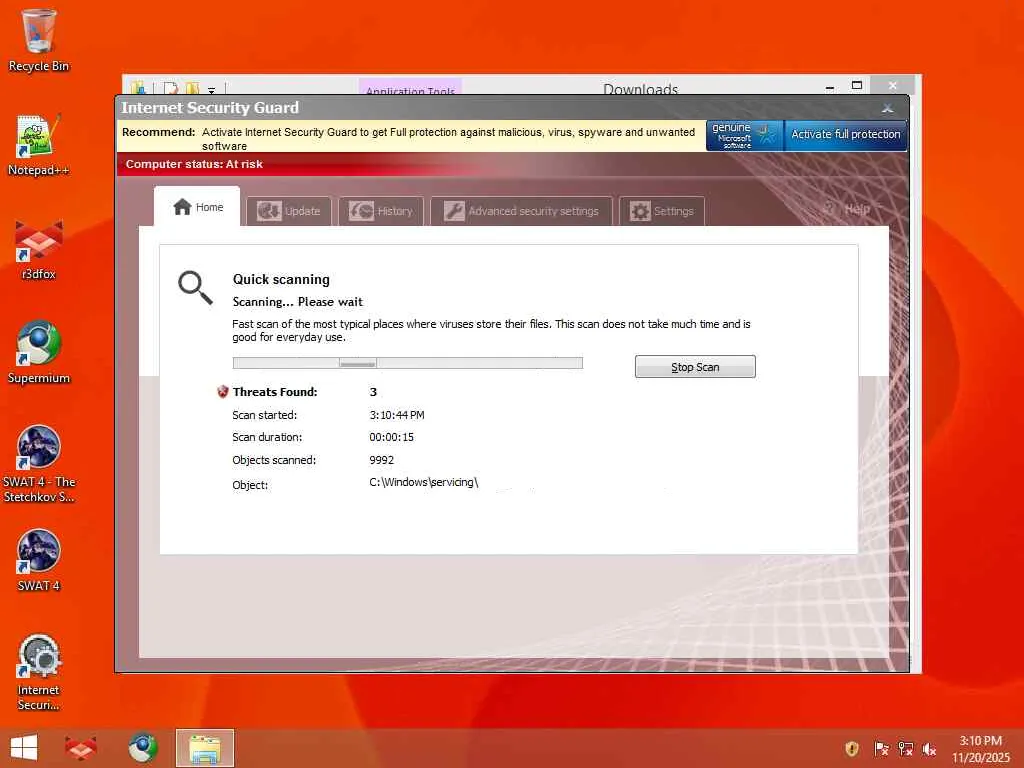Screen dimensions: 1024x768
Task: Launch Notepad++ from the desktop
Action: (x=39, y=145)
